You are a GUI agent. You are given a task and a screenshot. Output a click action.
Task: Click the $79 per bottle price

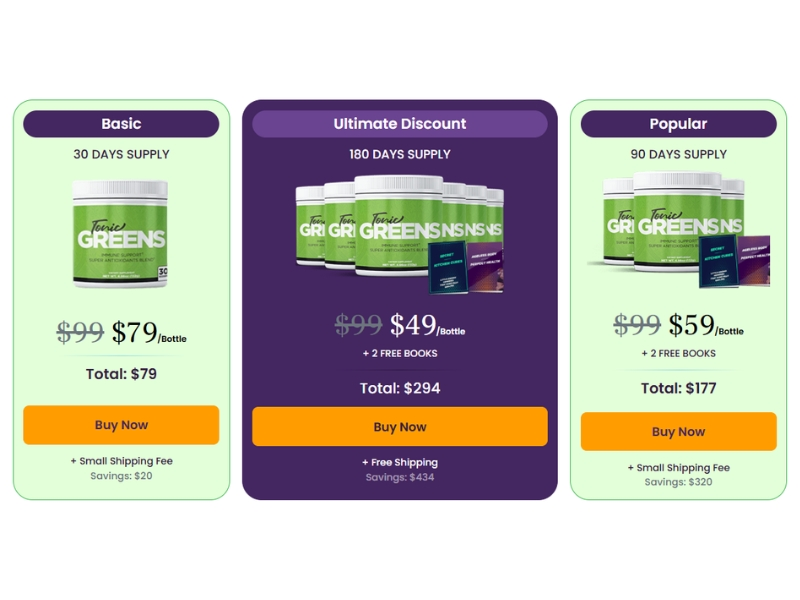click(x=148, y=332)
